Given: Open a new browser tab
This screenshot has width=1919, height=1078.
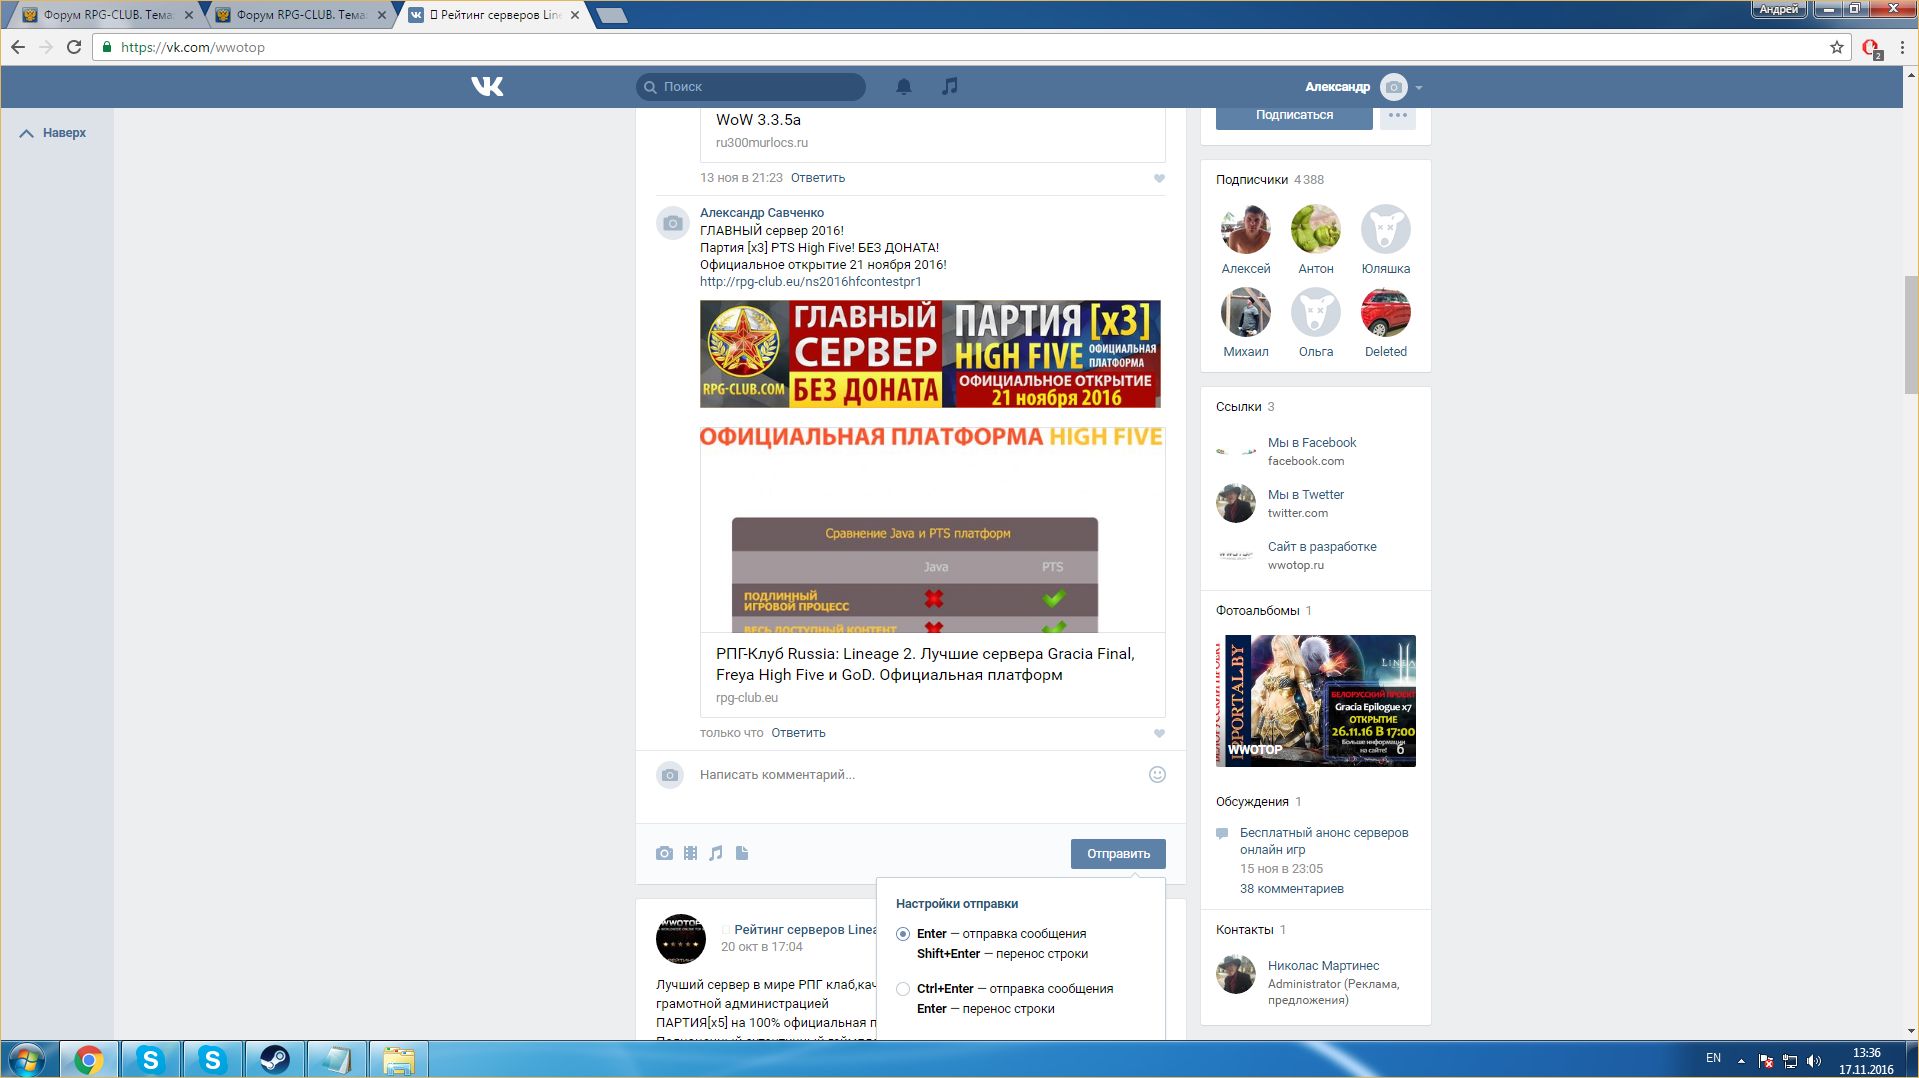Looking at the screenshot, I should click(x=612, y=15).
